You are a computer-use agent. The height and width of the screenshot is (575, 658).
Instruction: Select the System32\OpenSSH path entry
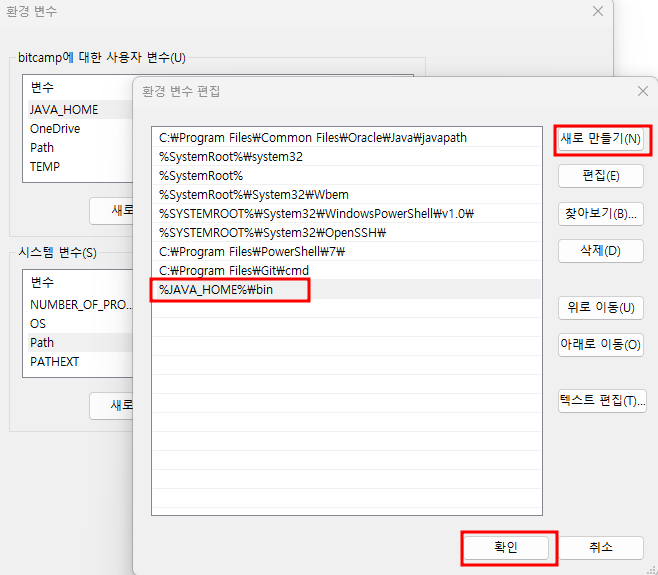347,233
